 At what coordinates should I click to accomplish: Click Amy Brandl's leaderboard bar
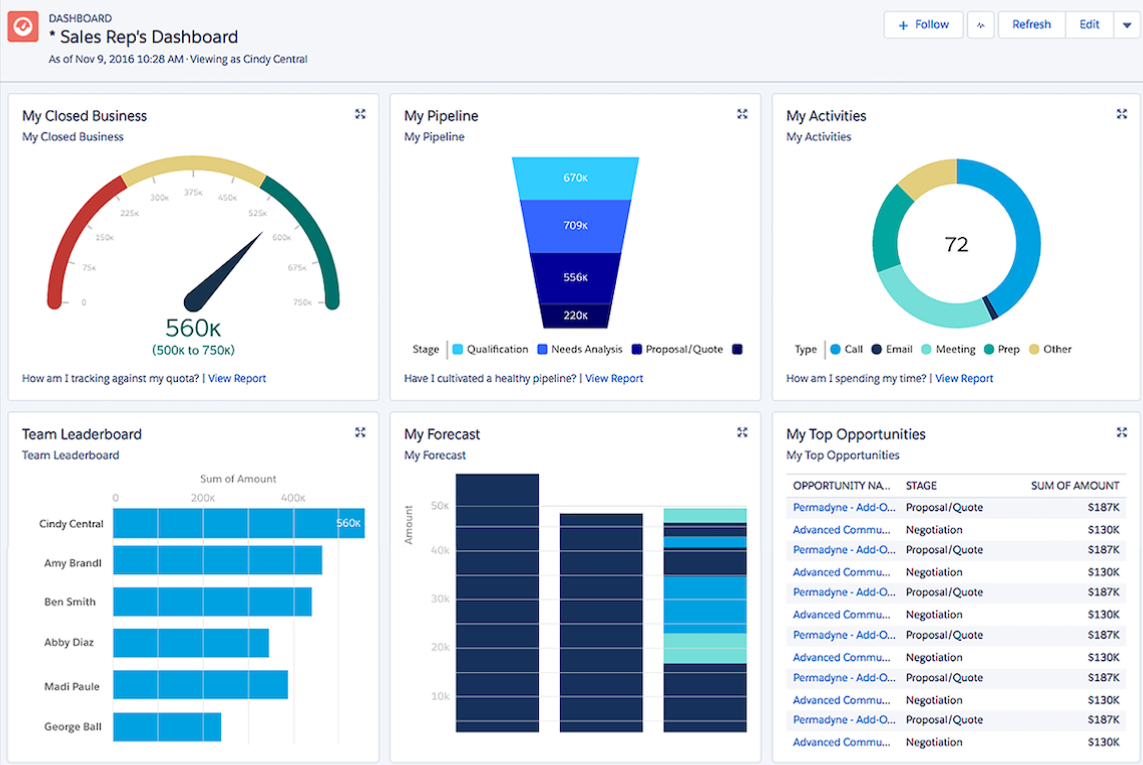pyautogui.click(x=217, y=560)
